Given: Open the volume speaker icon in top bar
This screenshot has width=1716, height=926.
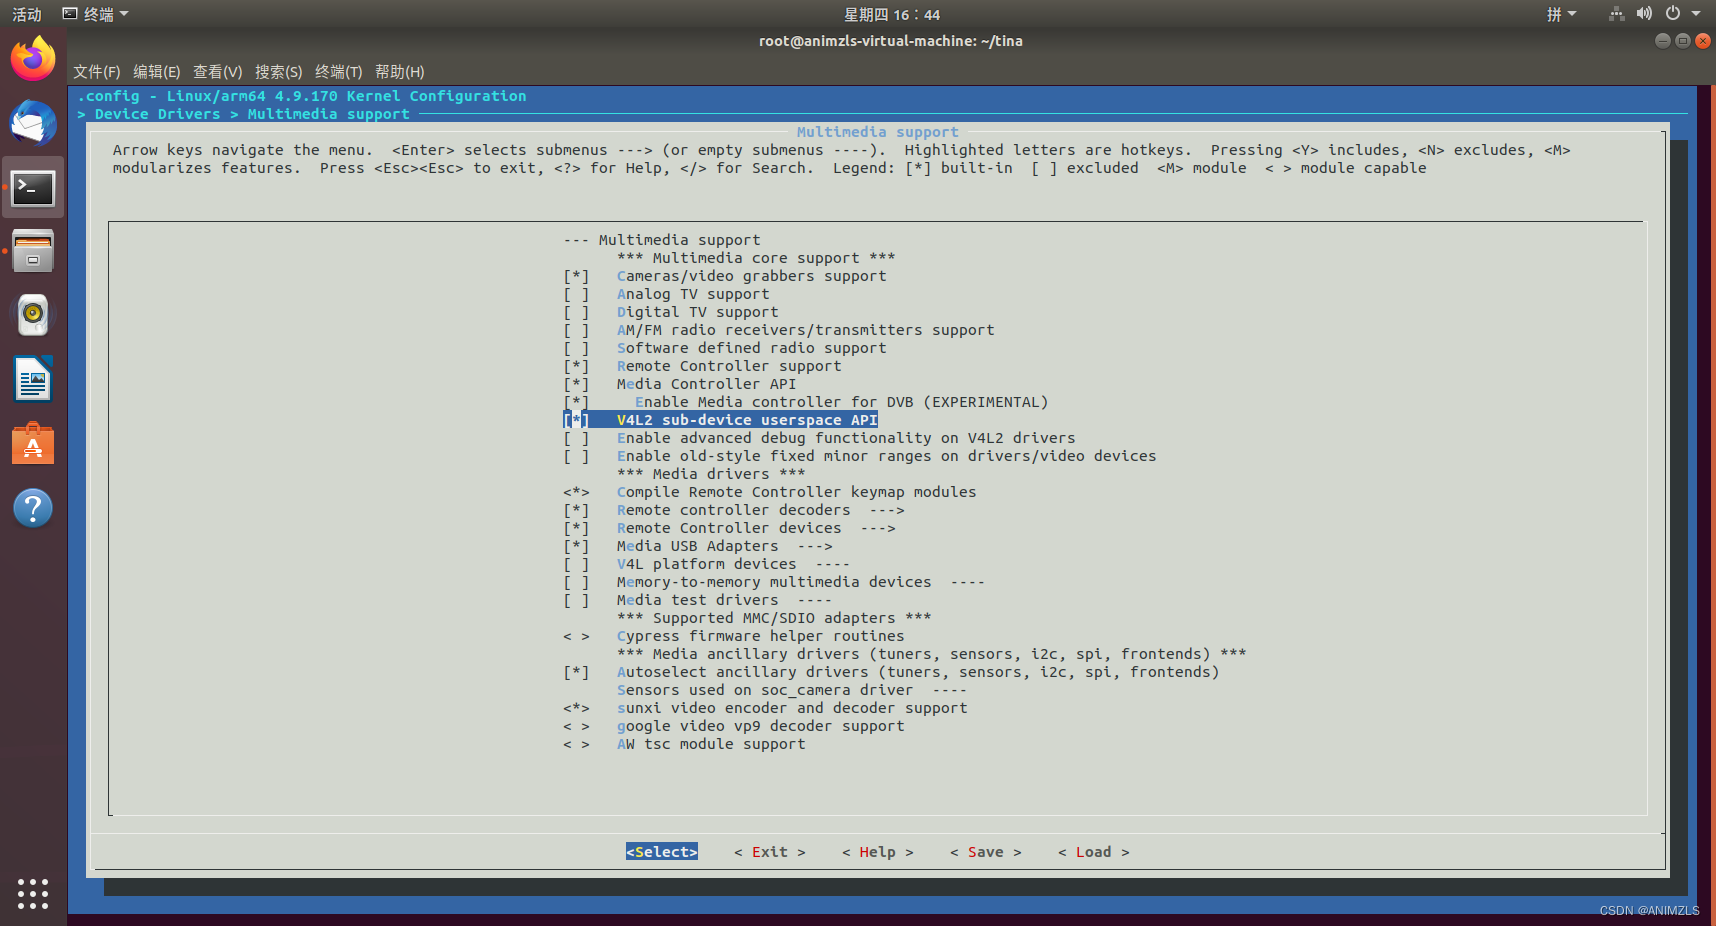Looking at the screenshot, I should tap(1644, 14).
